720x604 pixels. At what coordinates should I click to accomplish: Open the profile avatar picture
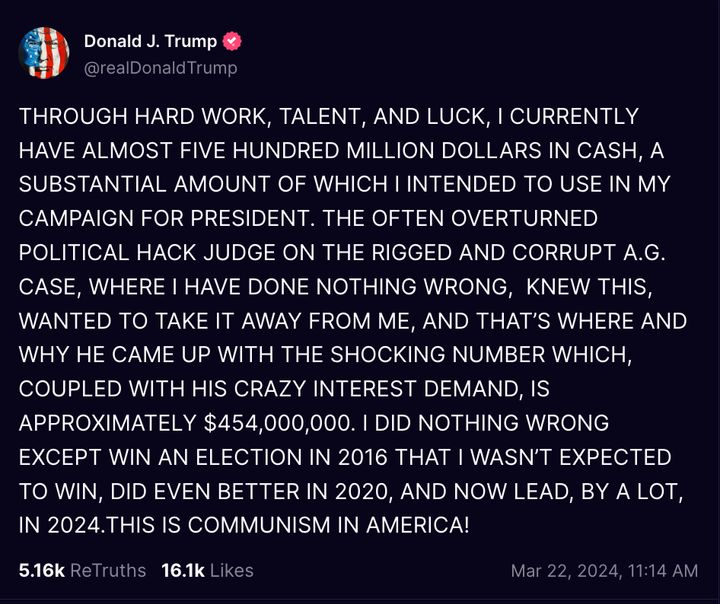coord(44,53)
